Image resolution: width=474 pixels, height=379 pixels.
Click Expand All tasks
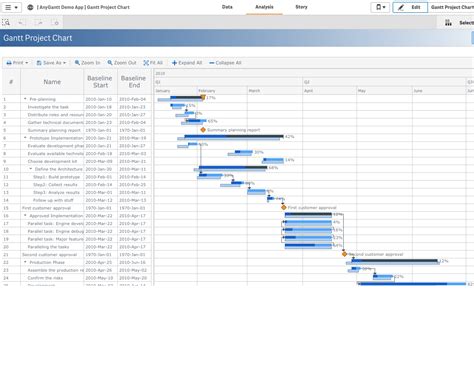(187, 63)
